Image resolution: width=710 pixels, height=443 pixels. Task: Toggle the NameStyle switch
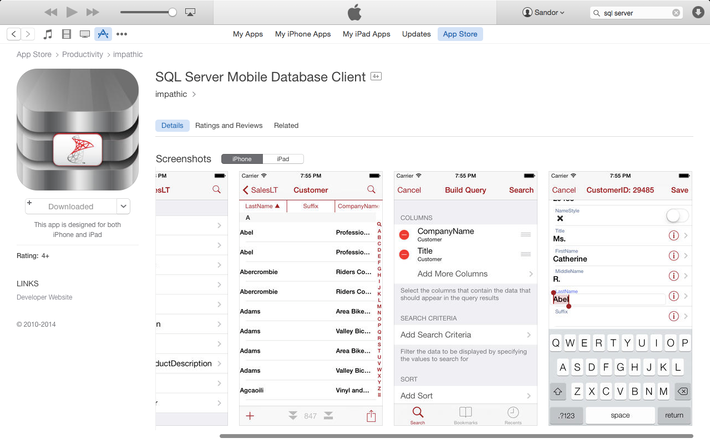pos(677,216)
